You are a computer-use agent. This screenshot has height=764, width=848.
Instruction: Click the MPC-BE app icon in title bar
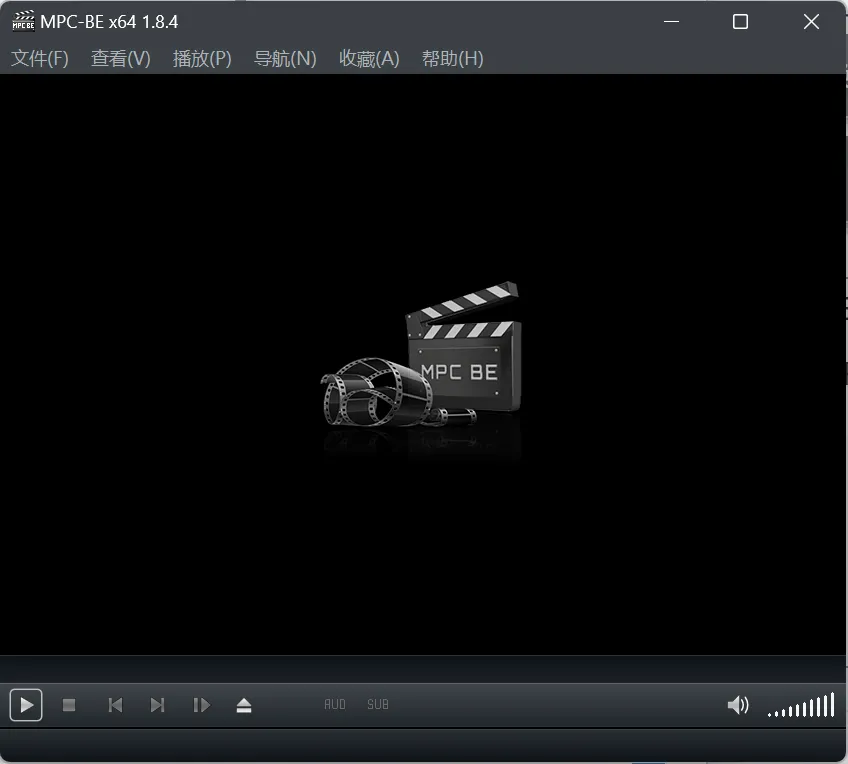[x=23, y=22]
